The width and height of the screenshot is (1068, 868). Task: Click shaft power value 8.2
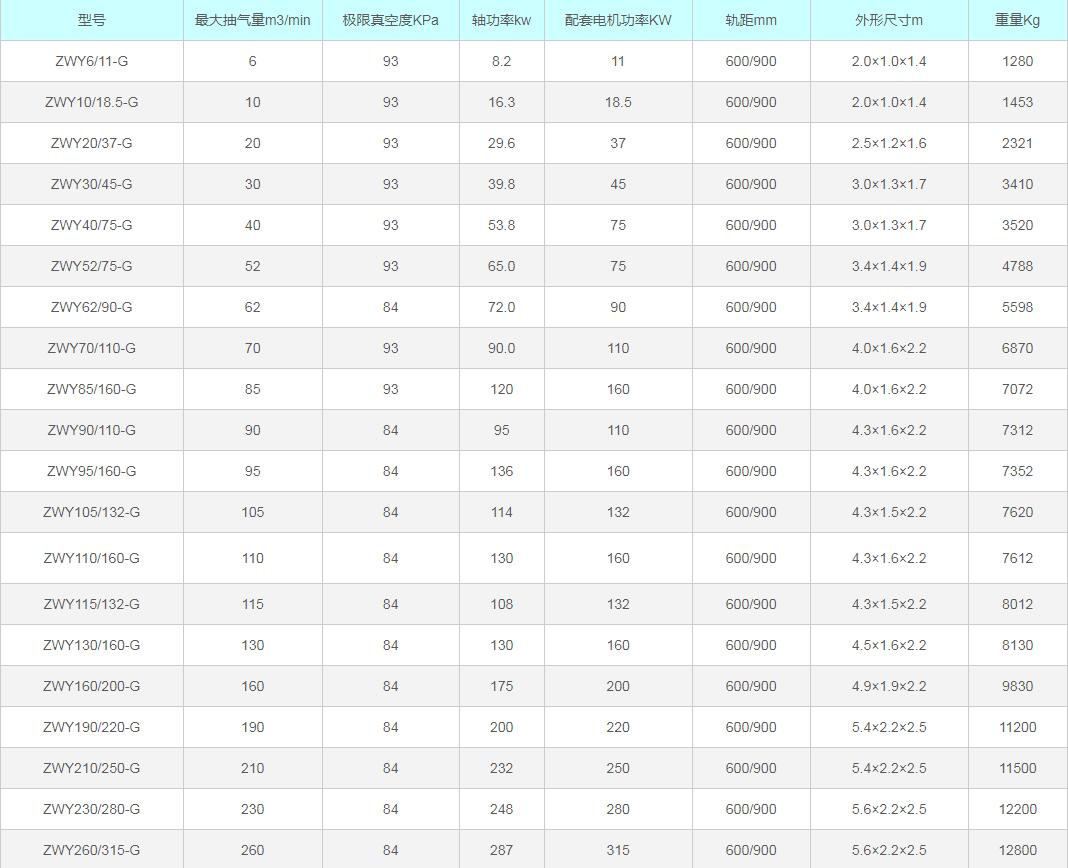501,61
